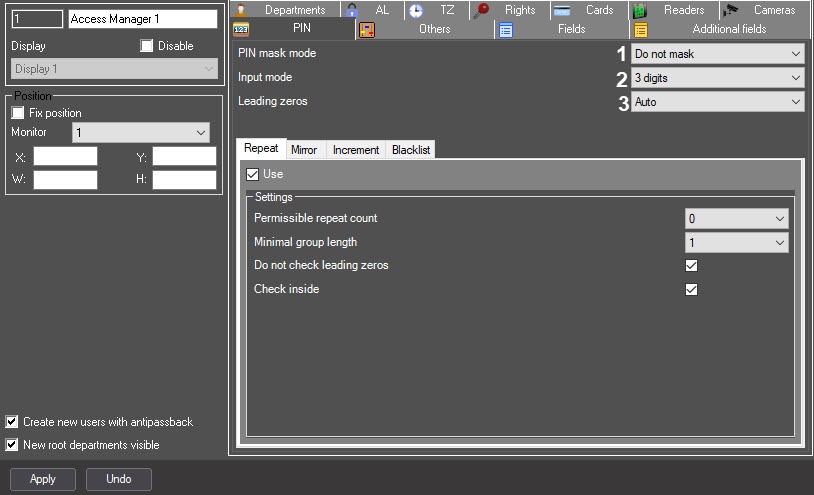Image resolution: width=814 pixels, height=495 pixels.
Task: Open the Permissible repeat count dropdown
Action: click(x=737, y=219)
